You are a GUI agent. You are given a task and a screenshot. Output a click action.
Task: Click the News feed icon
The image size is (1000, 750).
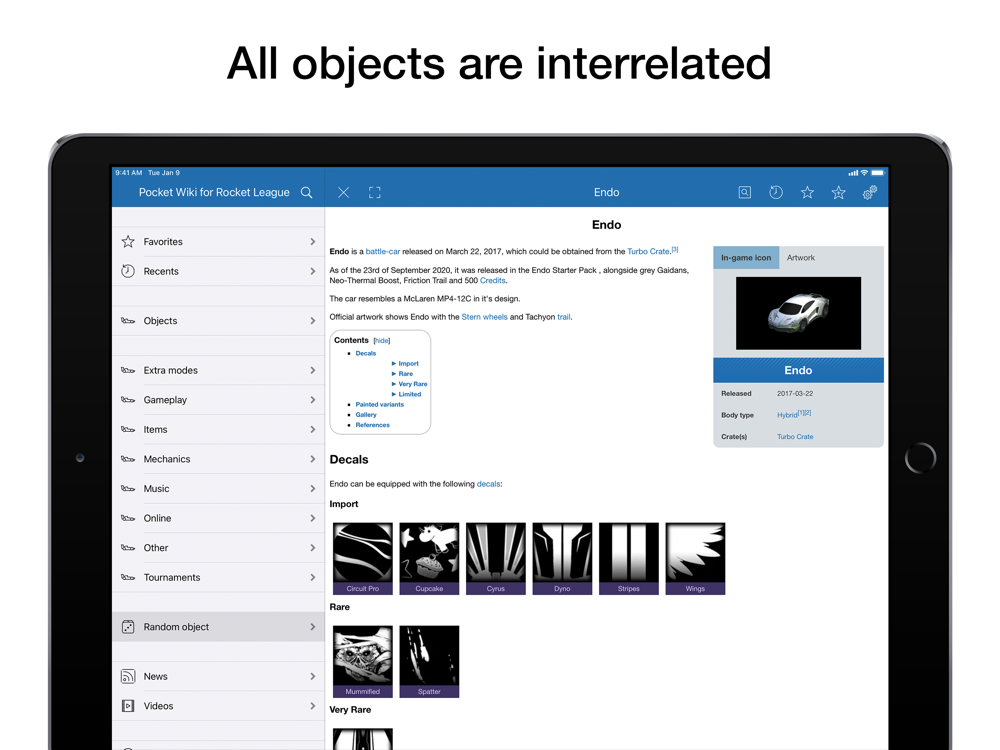tap(128, 677)
